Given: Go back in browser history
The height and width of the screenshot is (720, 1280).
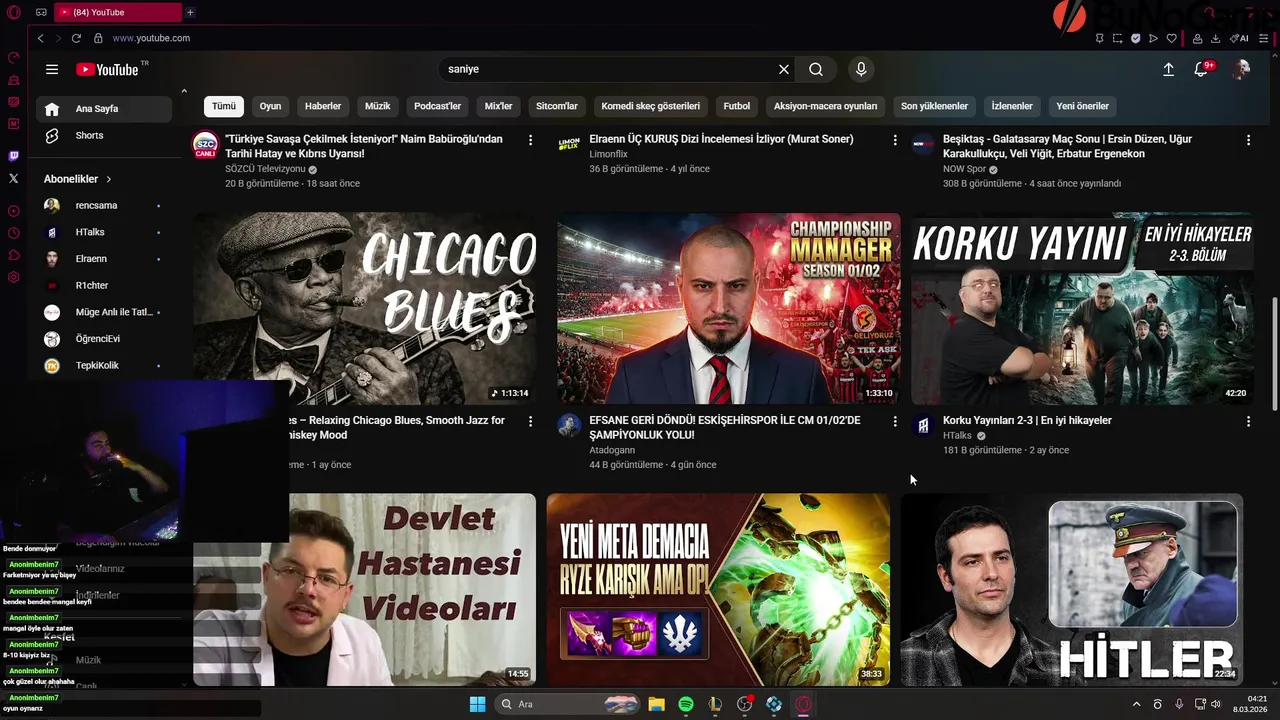Looking at the screenshot, I should click(40, 38).
